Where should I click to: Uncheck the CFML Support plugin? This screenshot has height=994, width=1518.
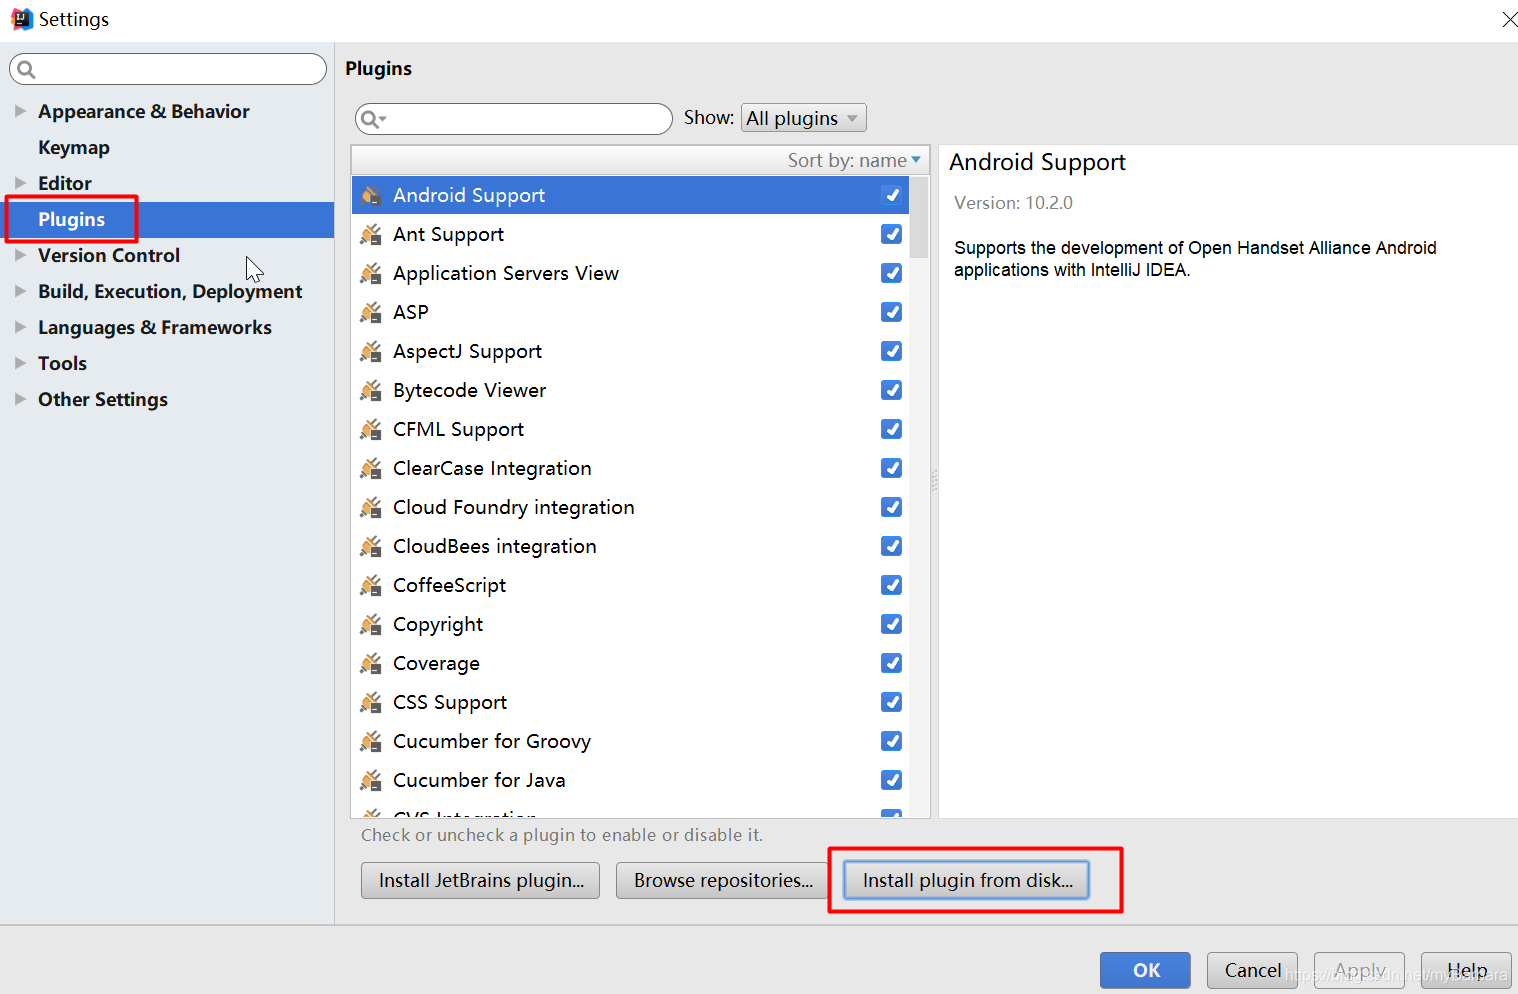[892, 429]
